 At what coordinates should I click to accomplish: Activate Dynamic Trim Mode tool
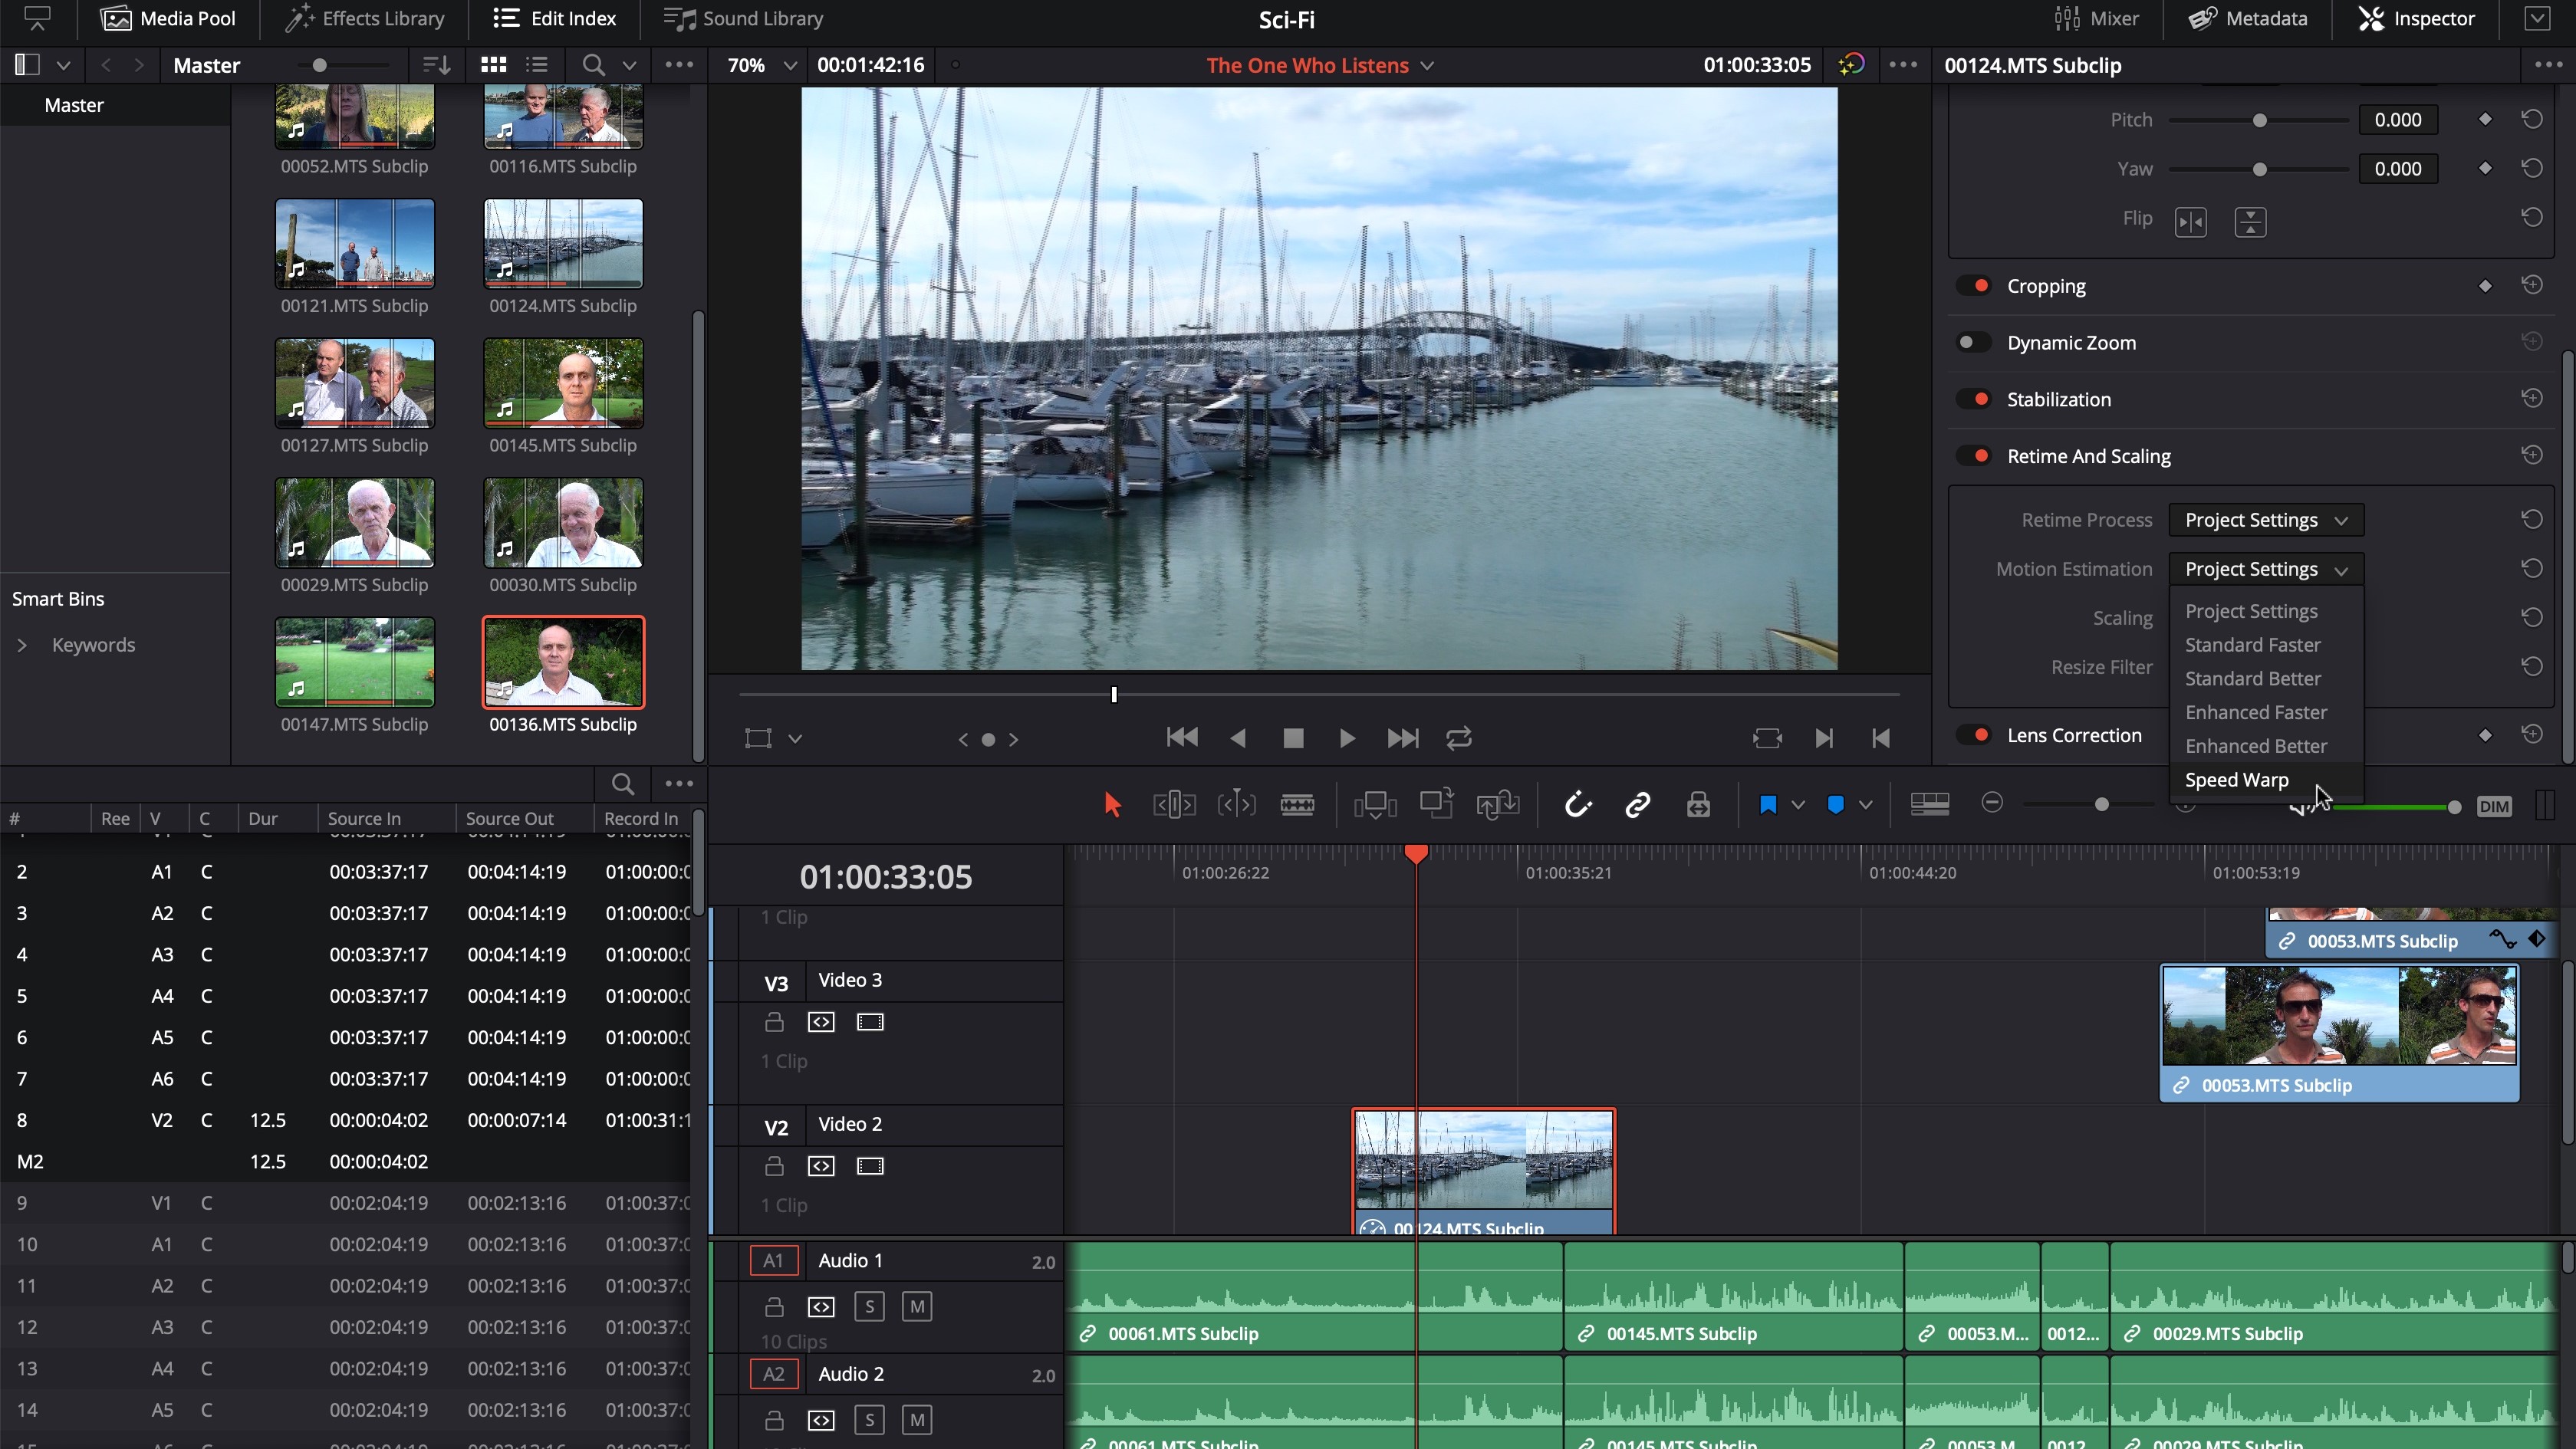click(1236, 805)
